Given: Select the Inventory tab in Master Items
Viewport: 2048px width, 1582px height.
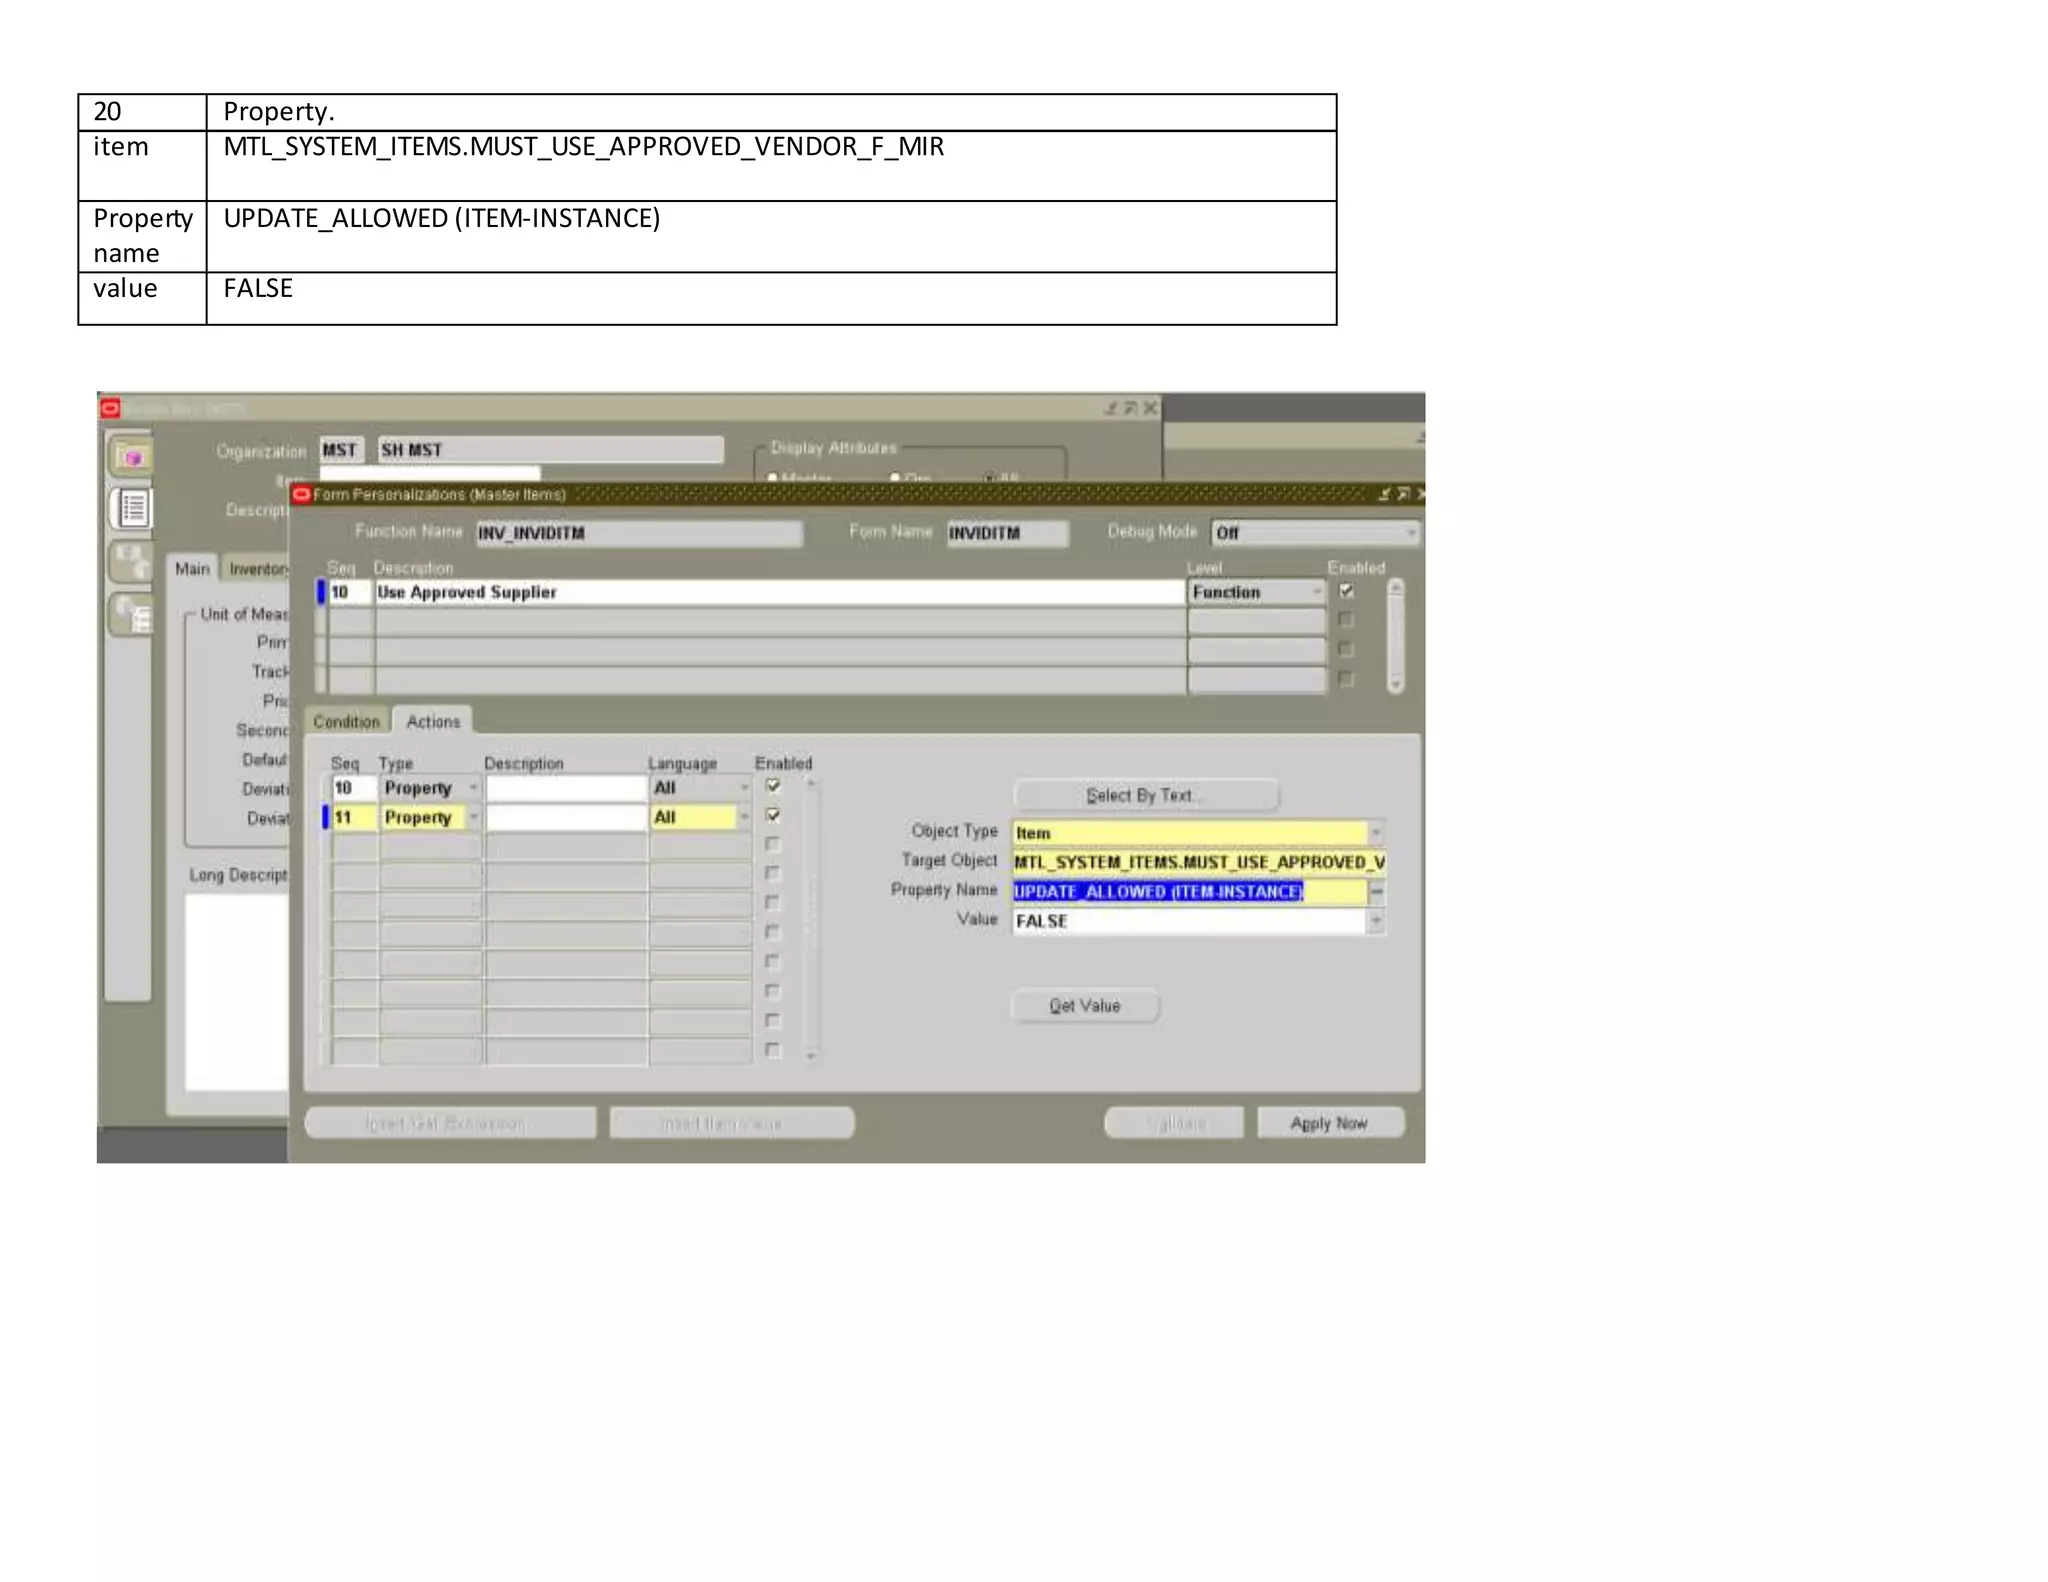Looking at the screenshot, I should point(256,569).
